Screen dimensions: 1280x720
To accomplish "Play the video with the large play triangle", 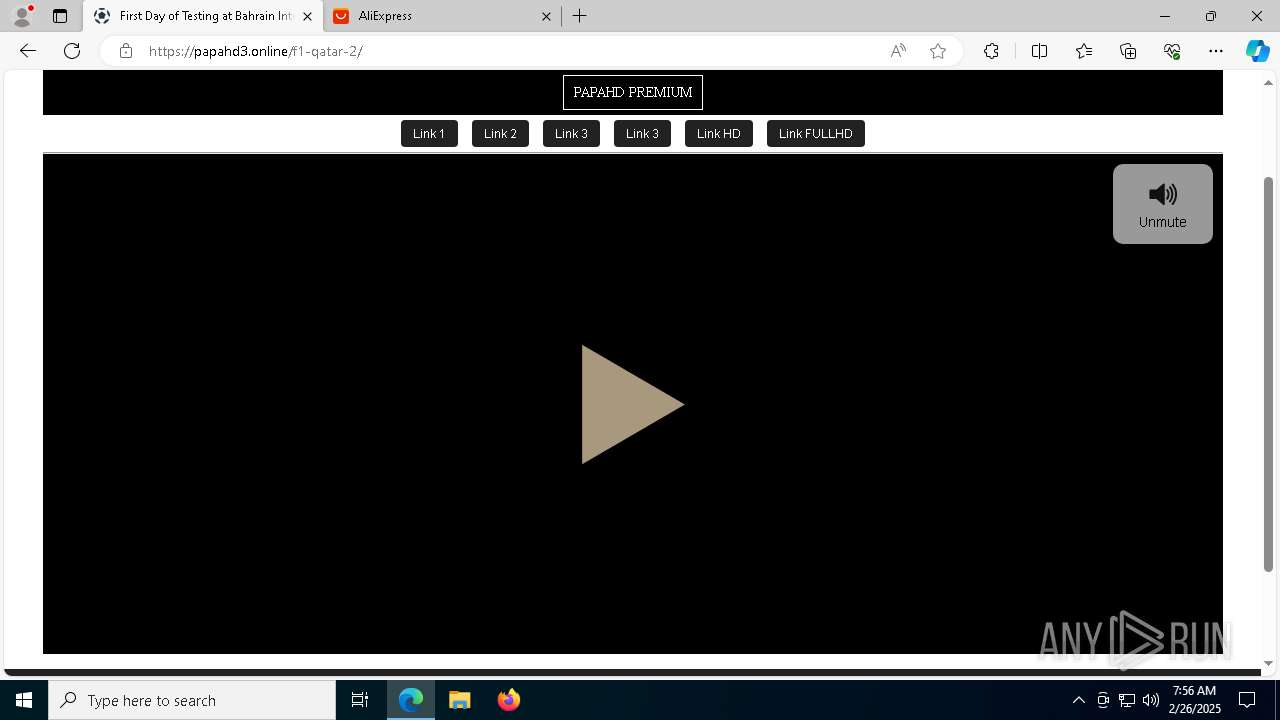I will point(632,404).
